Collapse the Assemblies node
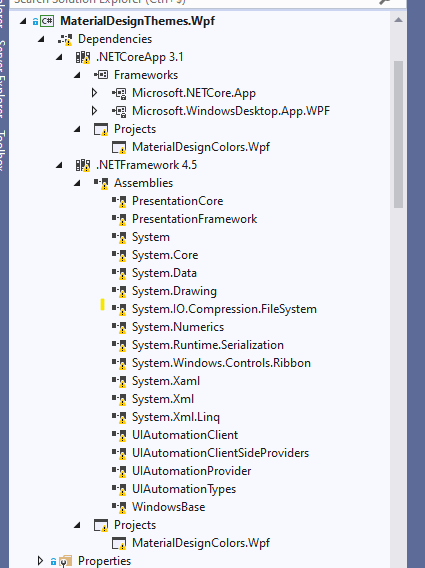The width and height of the screenshot is (425, 568). point(77,183)
